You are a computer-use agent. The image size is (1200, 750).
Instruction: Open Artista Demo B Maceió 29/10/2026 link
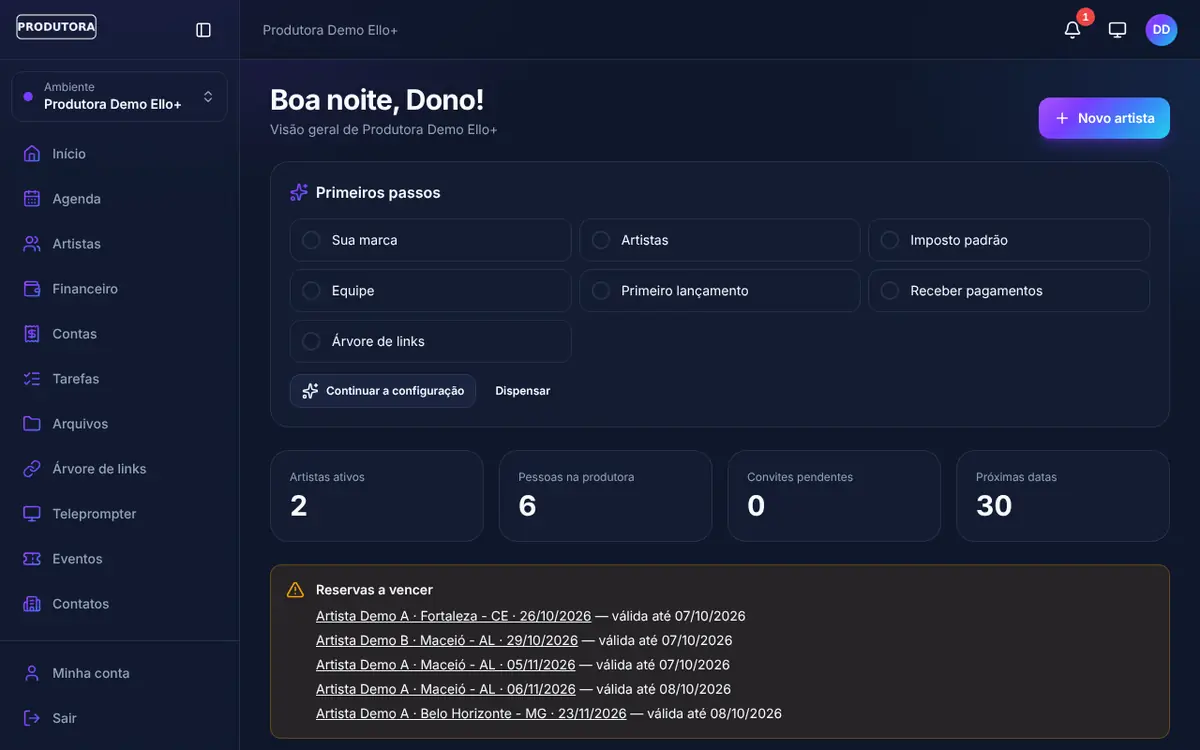point(447,640)
